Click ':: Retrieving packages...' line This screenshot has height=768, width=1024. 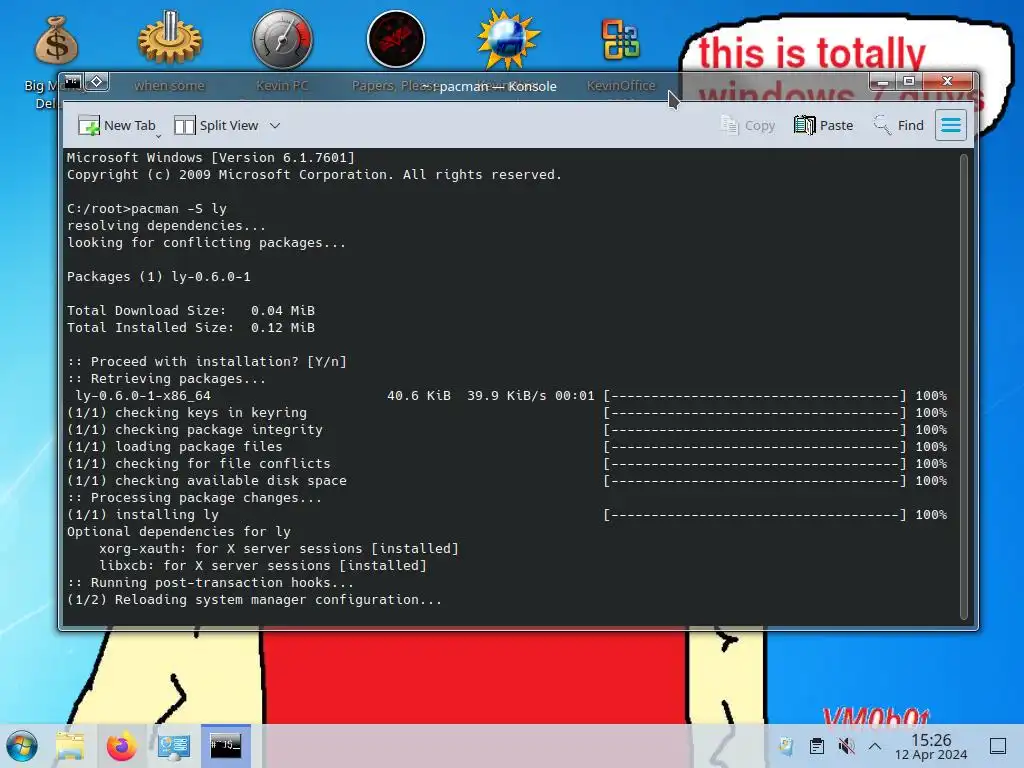coord(167,378)
